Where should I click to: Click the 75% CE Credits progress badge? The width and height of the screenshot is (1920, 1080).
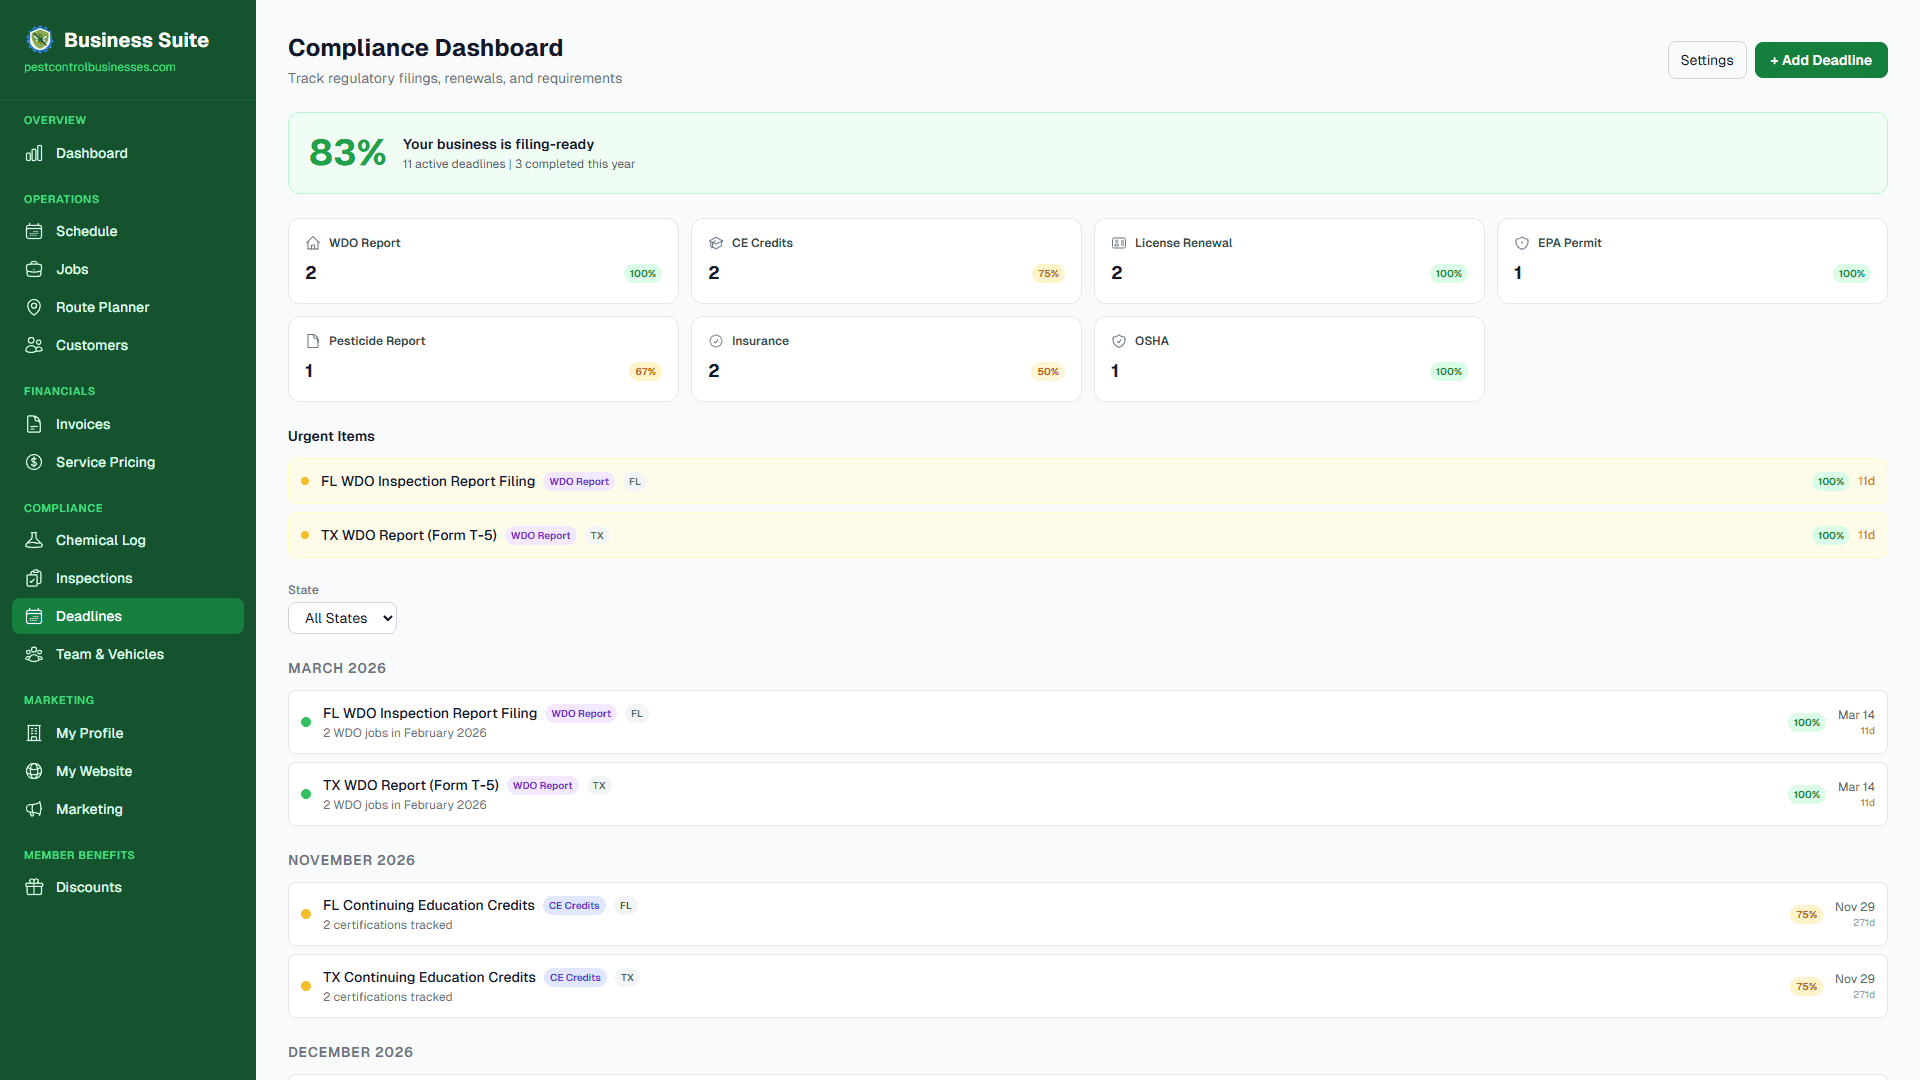[x=1047, y=273]
